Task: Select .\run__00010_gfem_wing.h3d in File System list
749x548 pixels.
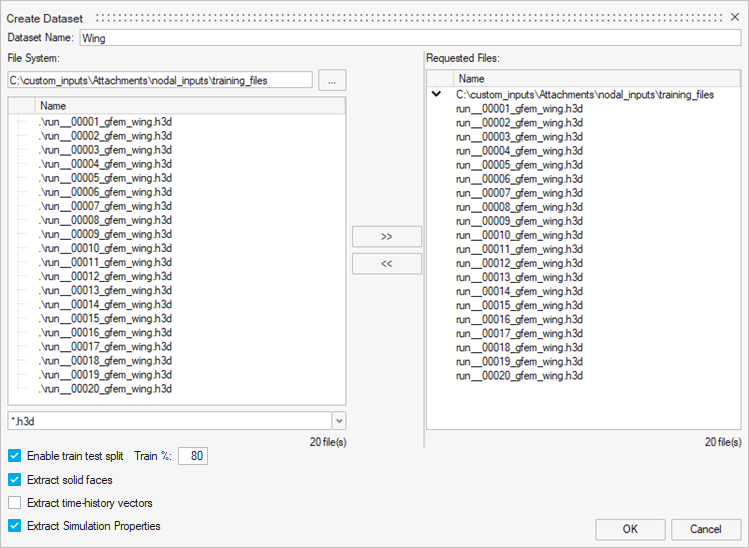Action: pos(105,248)
